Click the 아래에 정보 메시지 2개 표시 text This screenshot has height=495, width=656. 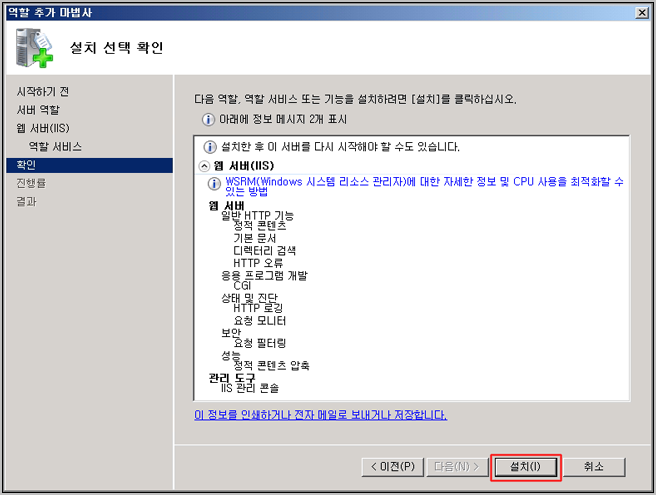(283, 120)
